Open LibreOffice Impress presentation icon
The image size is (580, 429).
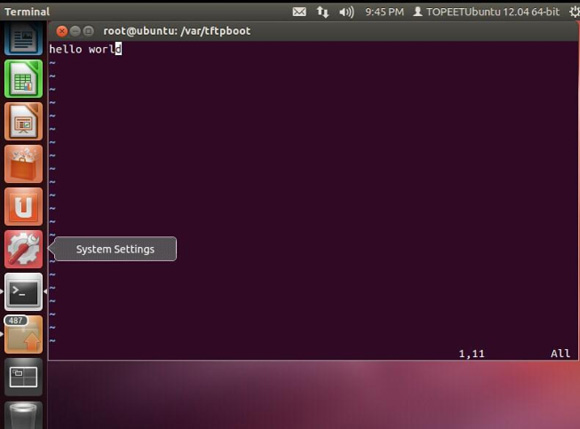pos(23,122)
